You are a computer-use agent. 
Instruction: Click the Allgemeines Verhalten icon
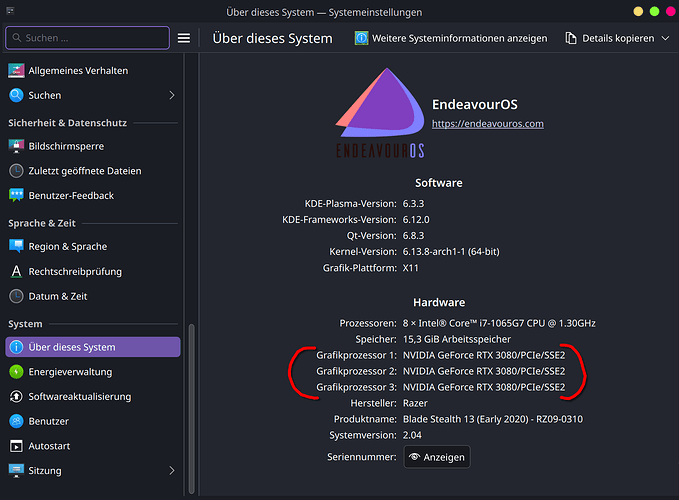coord(16,71)
